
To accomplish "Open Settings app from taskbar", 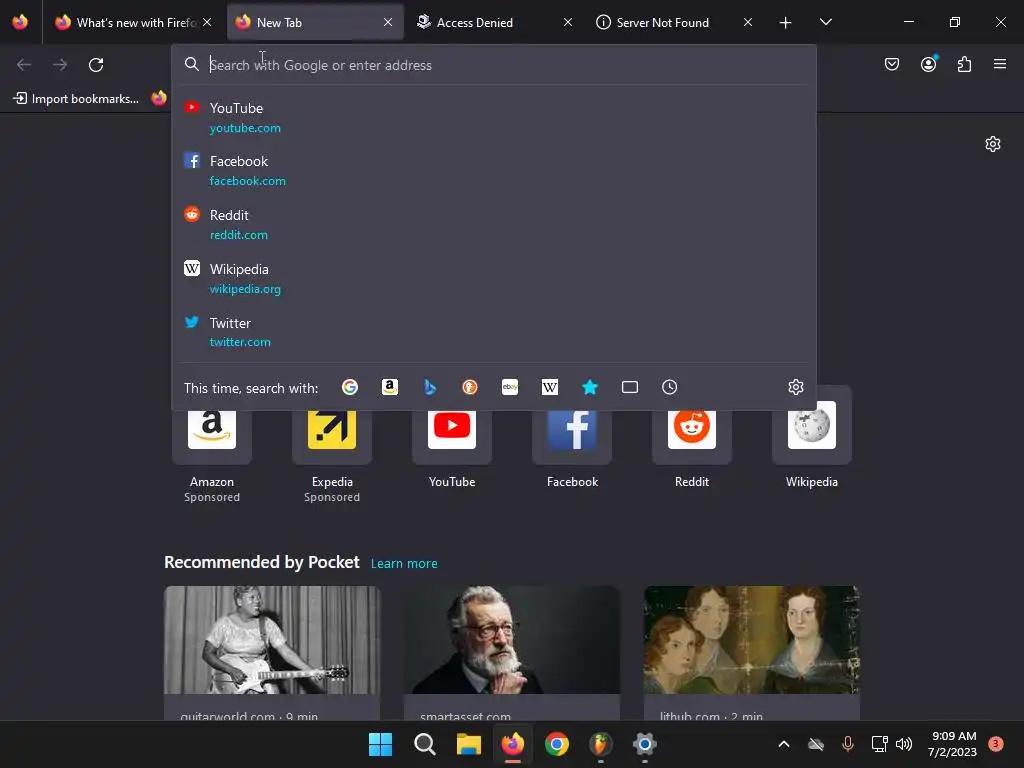I will coord(644,744).
